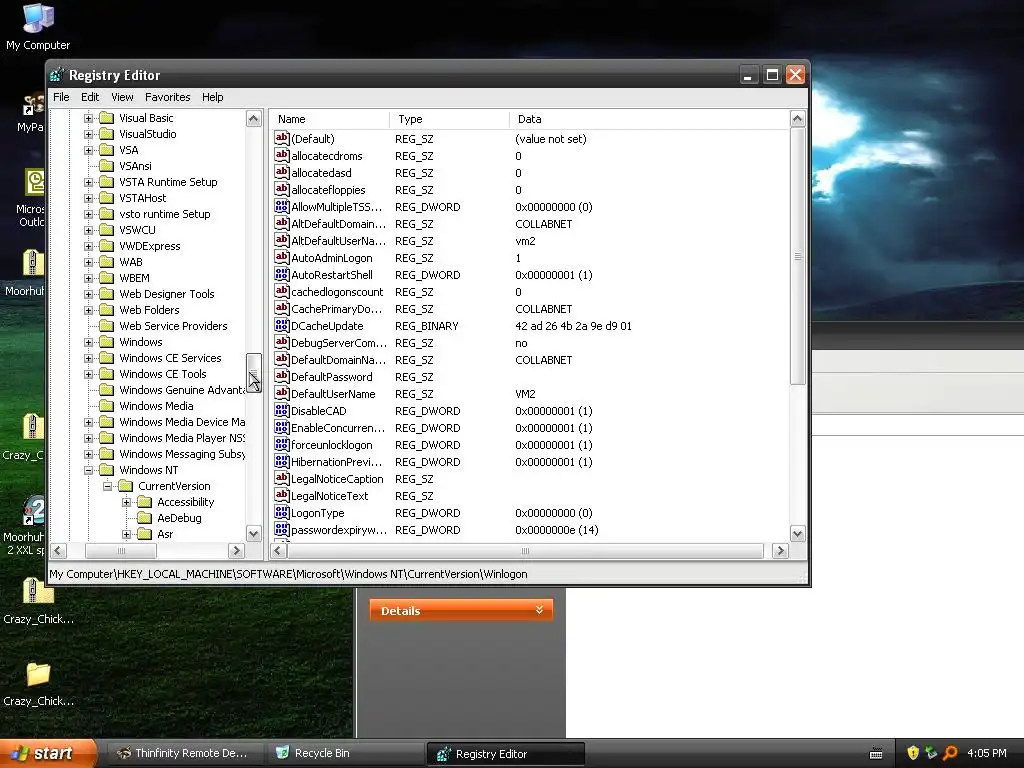Switch to Recycle Bin taskbar button
This screenshot has height=768, width=1024.
345,753
